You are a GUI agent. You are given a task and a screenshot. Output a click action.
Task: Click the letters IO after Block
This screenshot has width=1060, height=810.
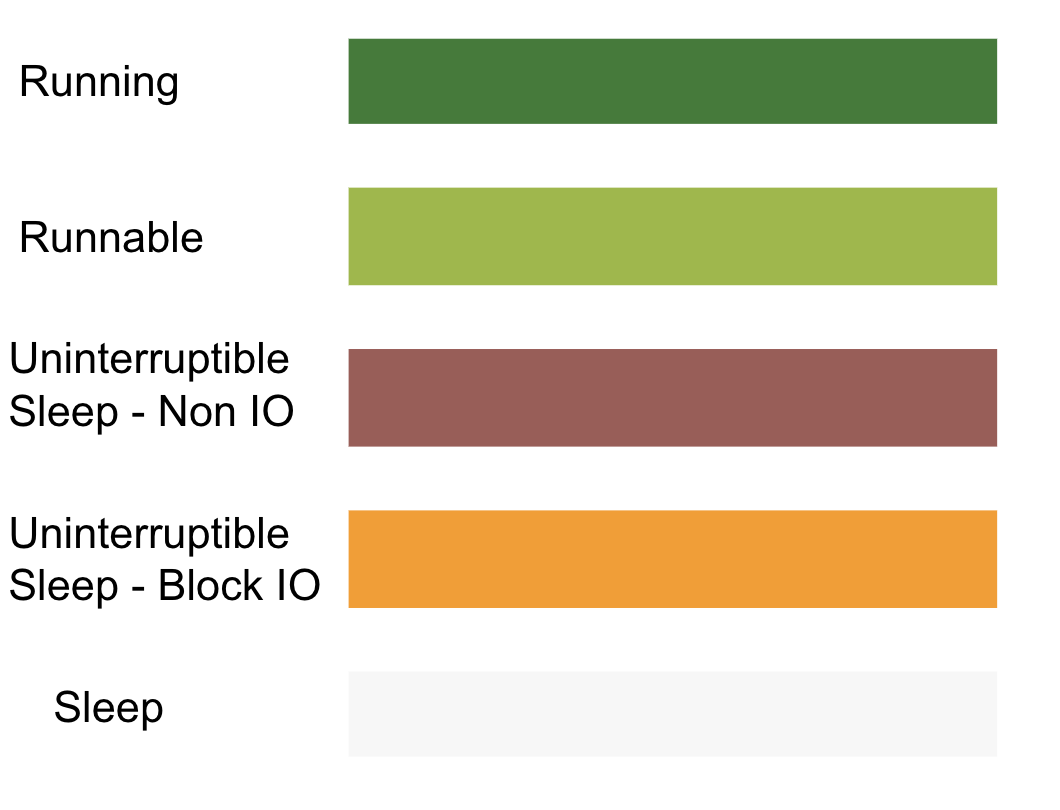coord(299,586)
